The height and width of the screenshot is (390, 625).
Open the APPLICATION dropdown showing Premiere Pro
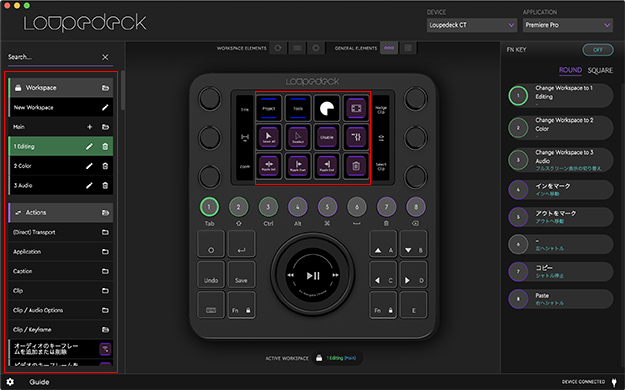tap(568, 25)
